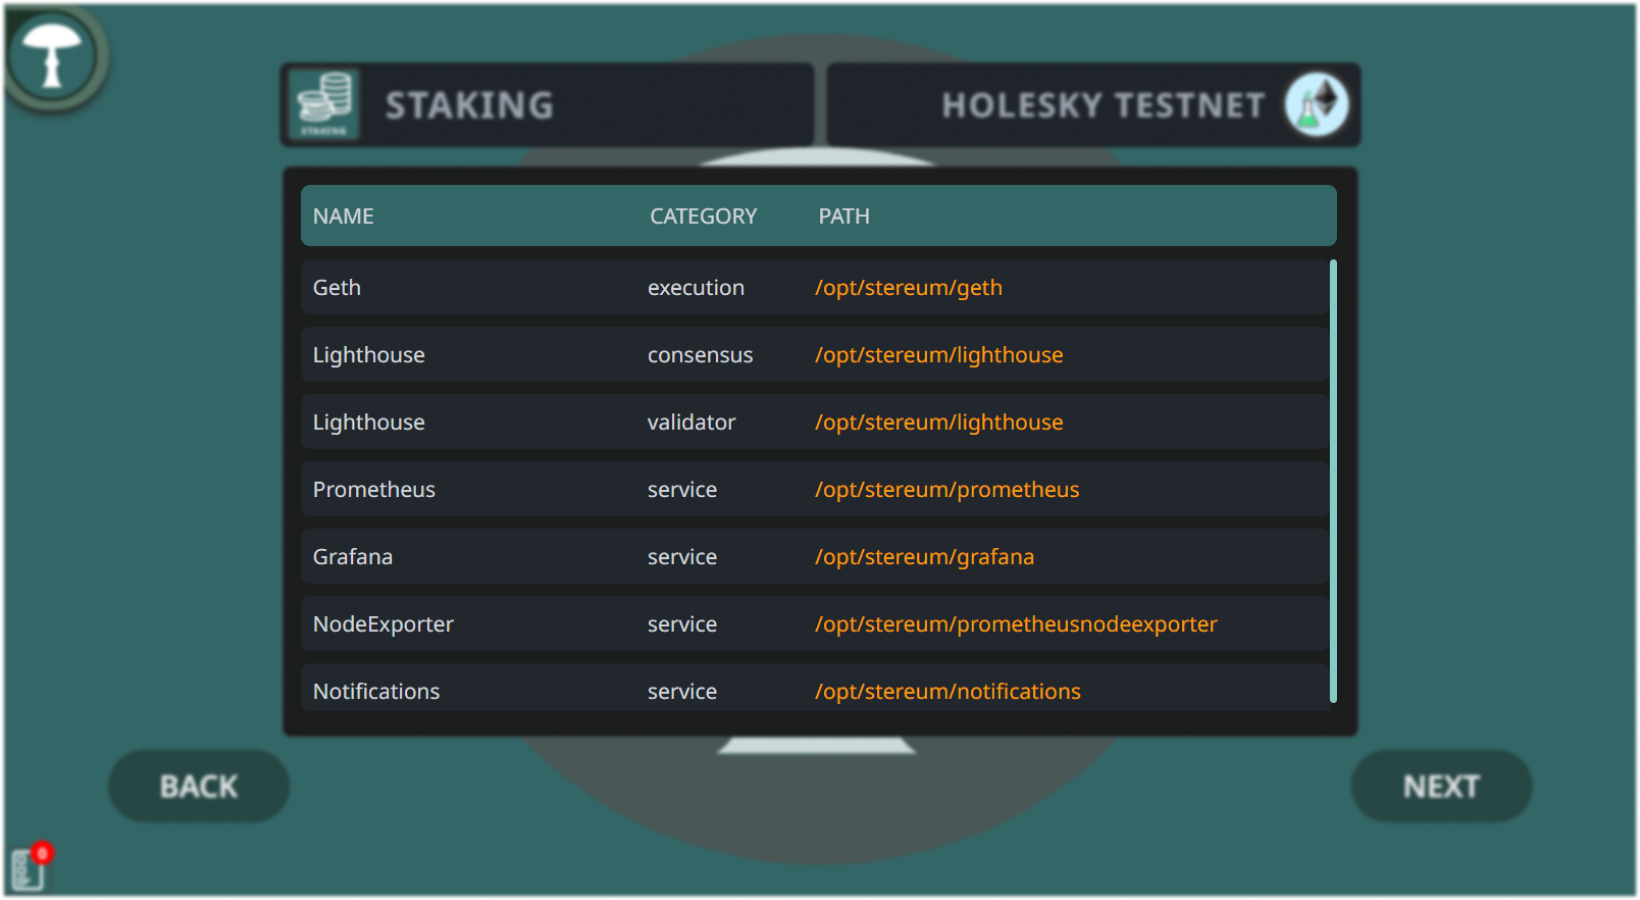Edit the /opt/stereum/notifications path

tap(948, 691)
